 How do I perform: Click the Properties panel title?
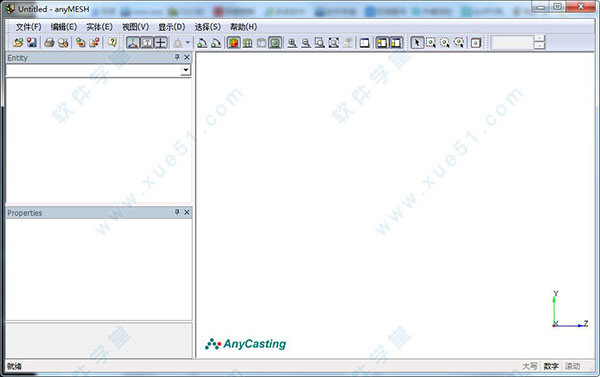click(24, 213)
